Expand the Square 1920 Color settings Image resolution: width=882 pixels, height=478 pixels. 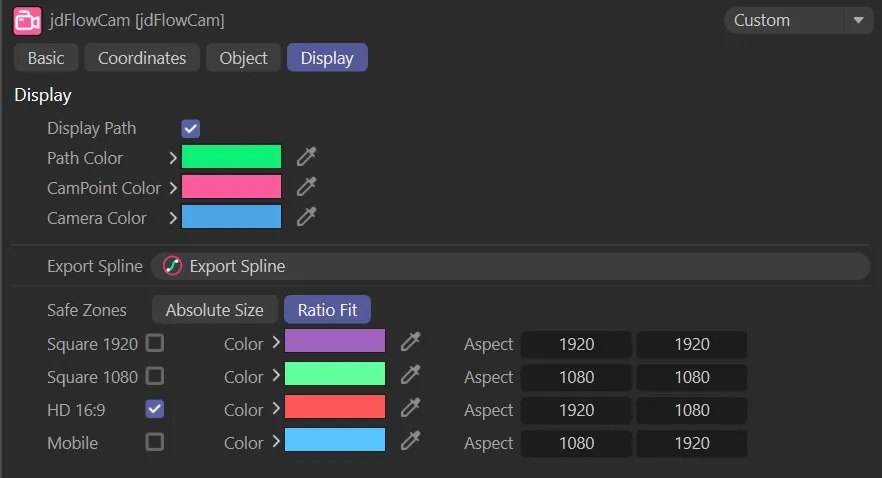pyautogui.click(x=276, y=342)
